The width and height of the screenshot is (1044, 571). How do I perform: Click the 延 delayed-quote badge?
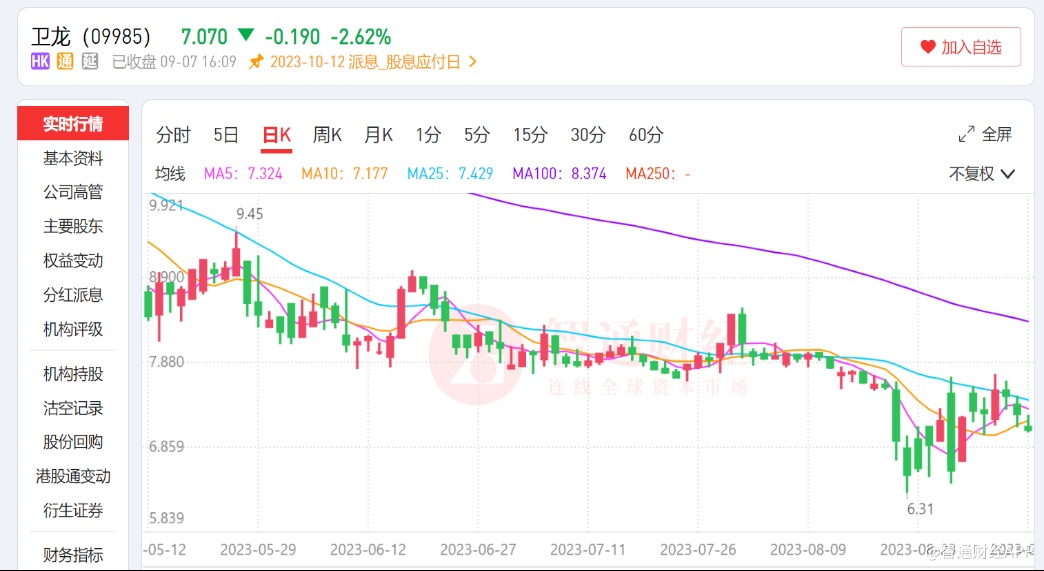(90, 62)
